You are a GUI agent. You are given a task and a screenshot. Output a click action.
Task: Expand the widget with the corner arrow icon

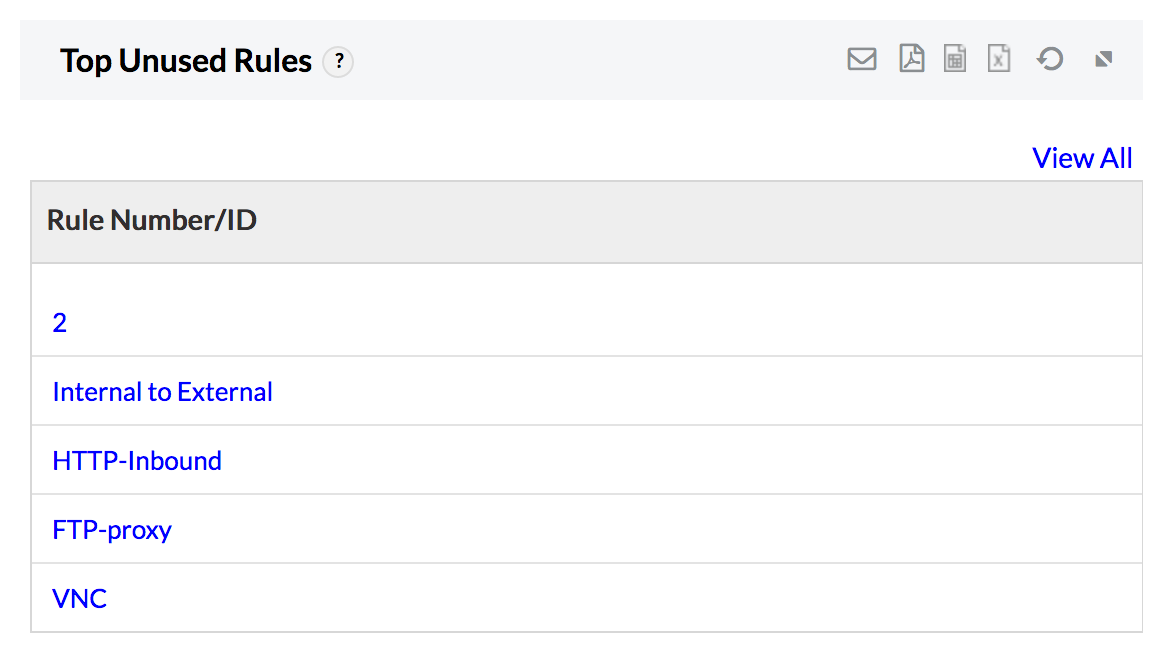(x=1103, y=60)
